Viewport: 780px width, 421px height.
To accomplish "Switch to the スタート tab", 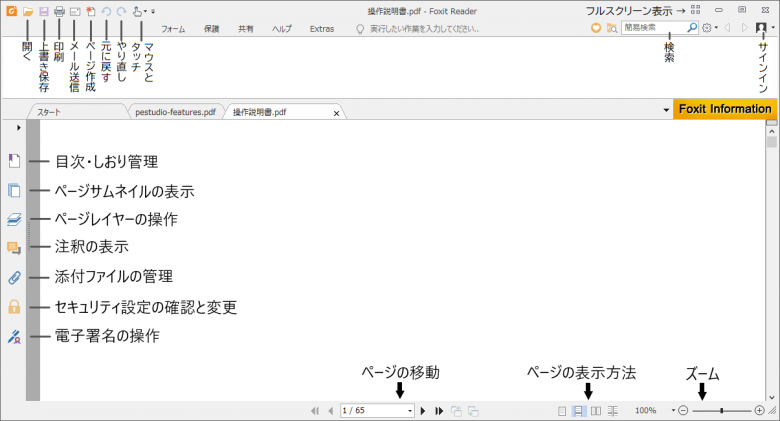I will point(77,112).
